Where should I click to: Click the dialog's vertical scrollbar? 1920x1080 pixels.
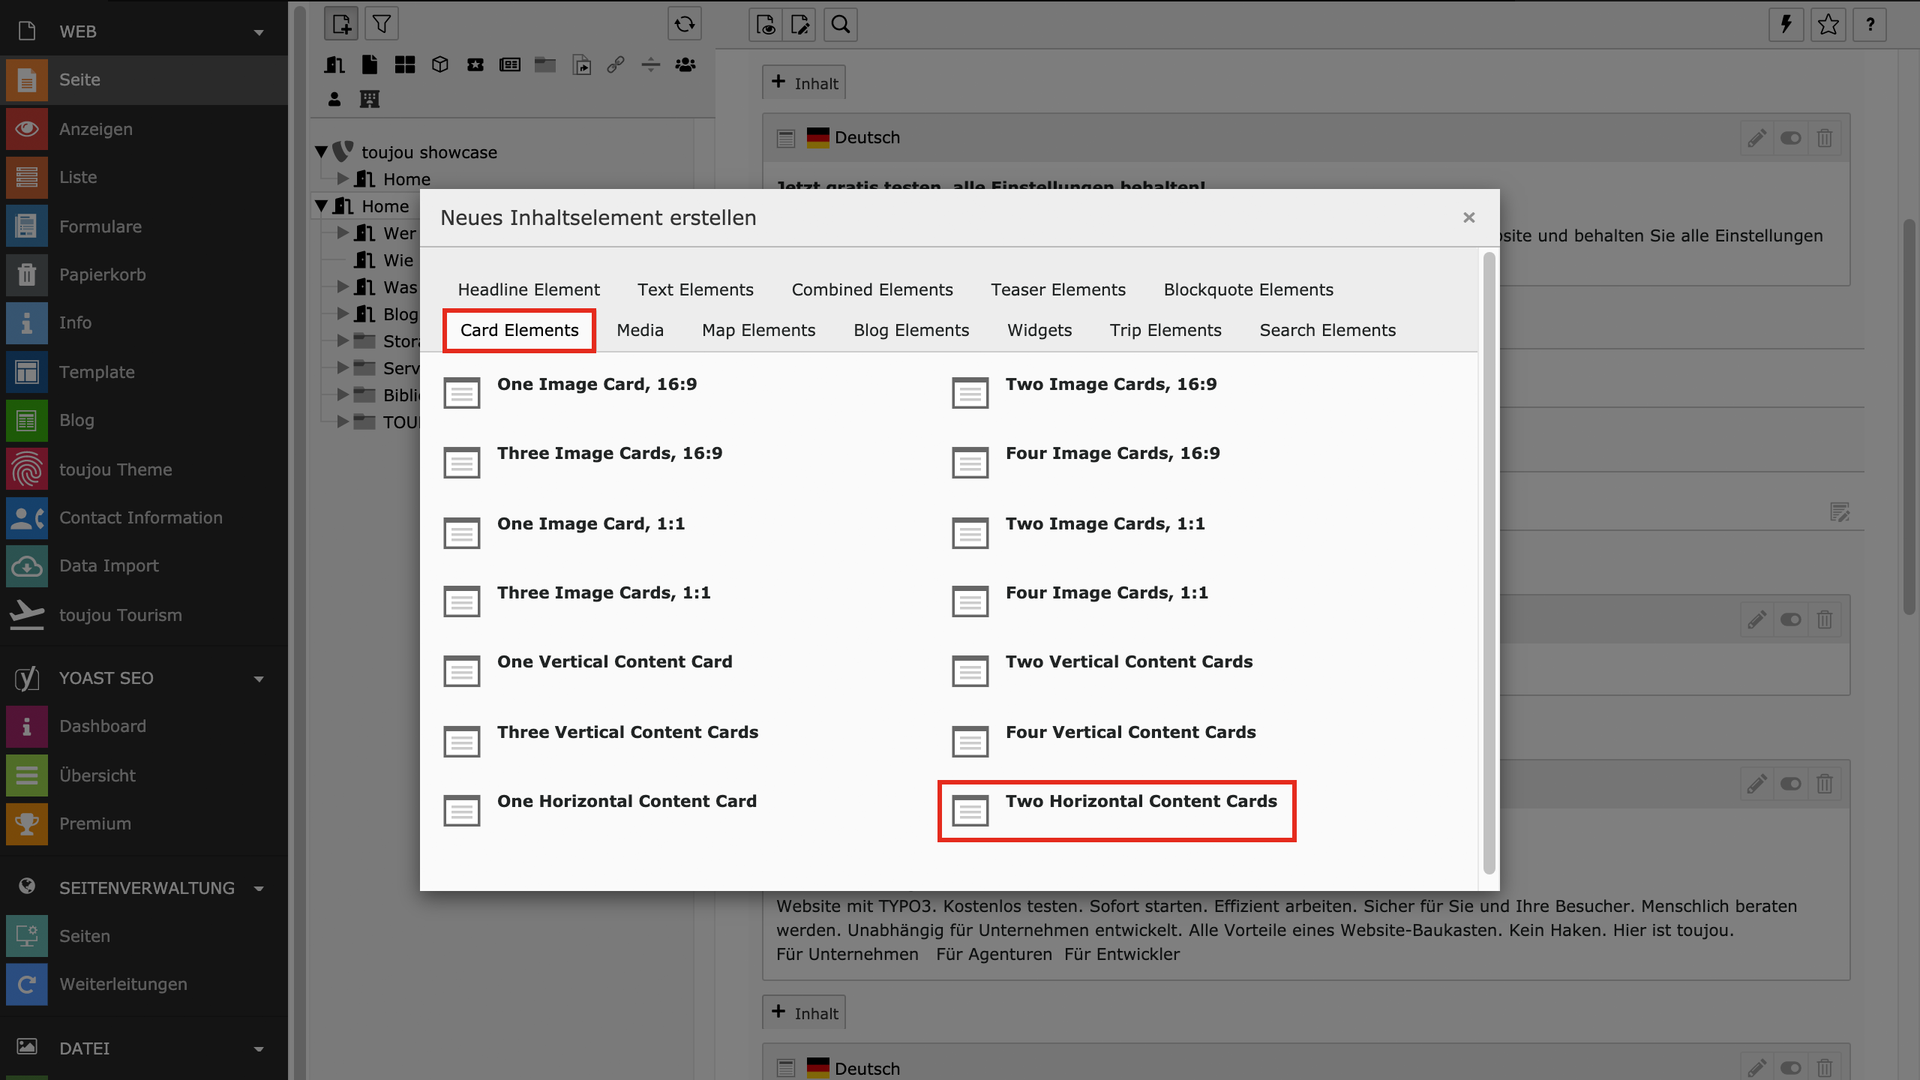[1489, 560]
